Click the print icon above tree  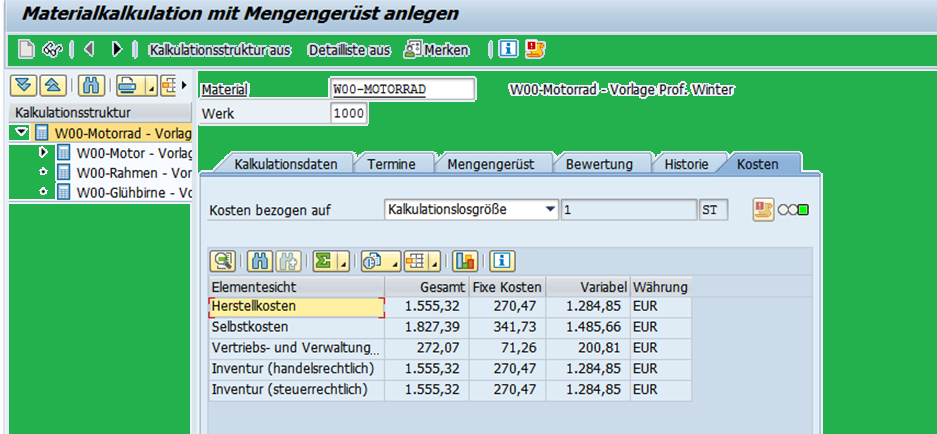[127, 86]
